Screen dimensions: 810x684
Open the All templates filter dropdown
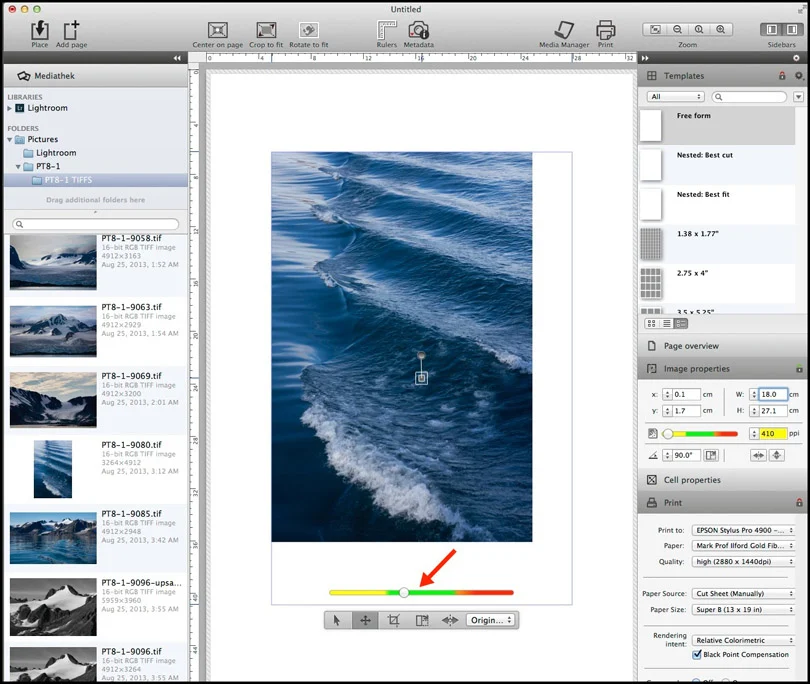(x=676, y=97)
